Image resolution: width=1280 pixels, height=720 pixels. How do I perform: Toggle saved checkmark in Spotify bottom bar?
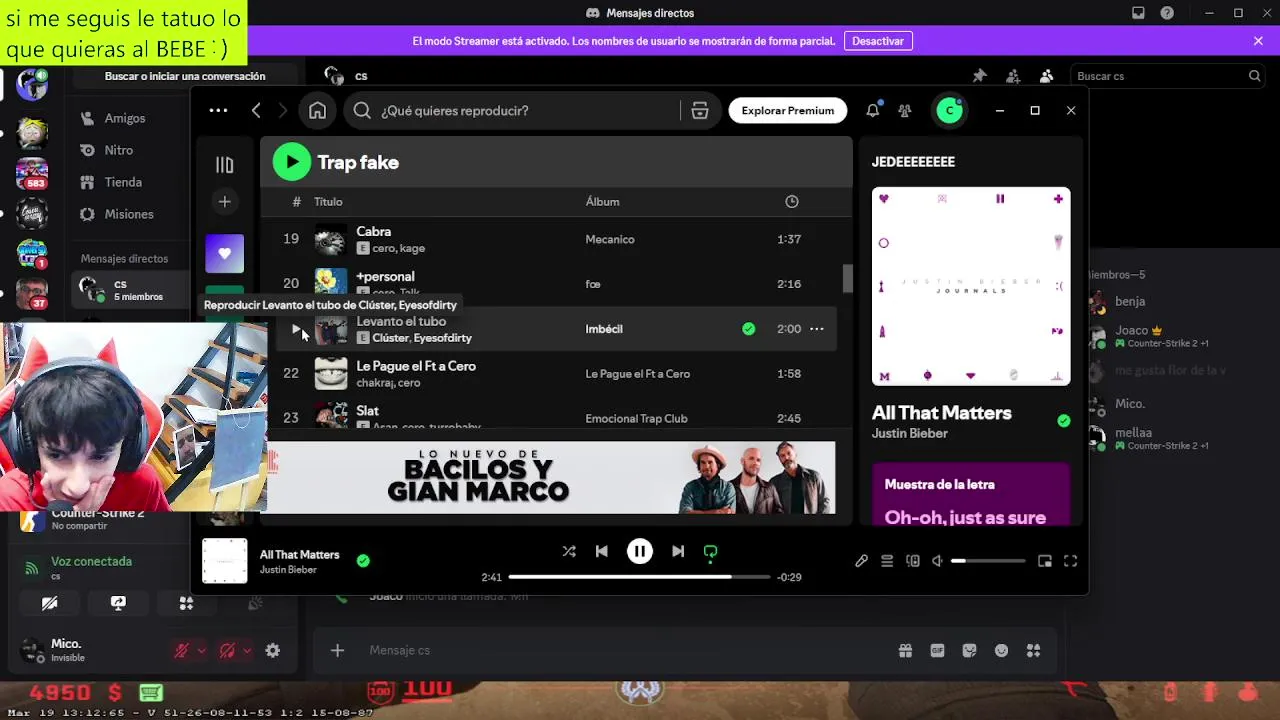pos(363,561)
